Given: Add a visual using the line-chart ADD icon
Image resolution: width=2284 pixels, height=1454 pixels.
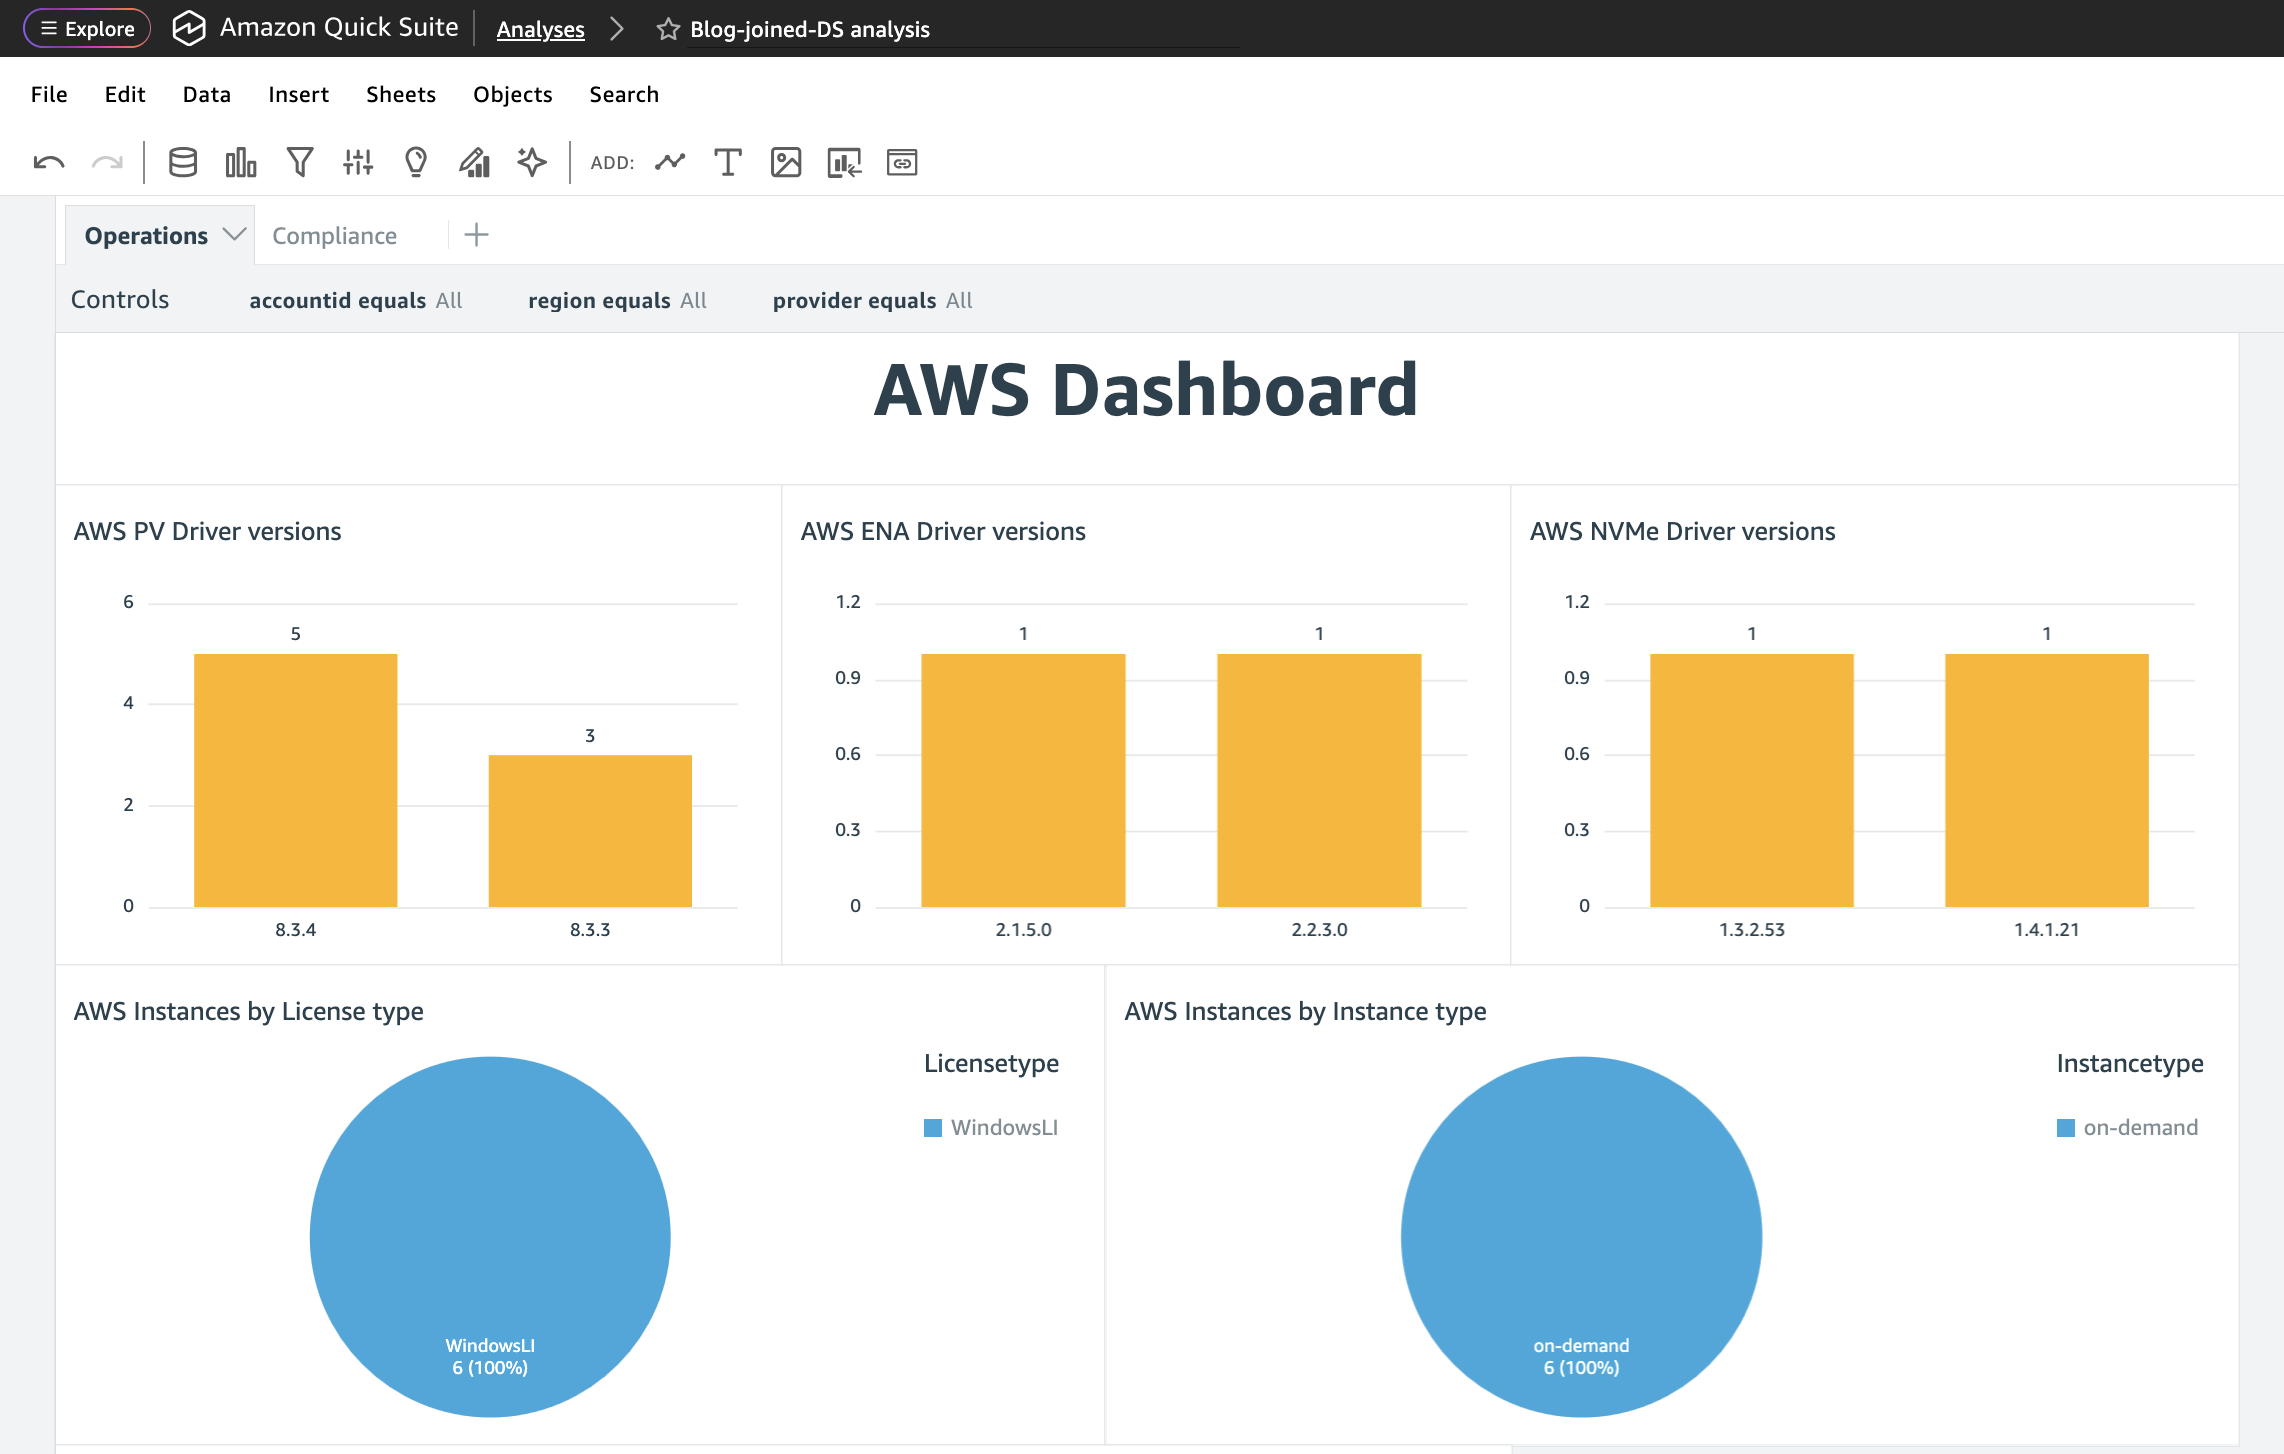Looking at the screenshot, I should pyautogui.click(x=670, y=161).
